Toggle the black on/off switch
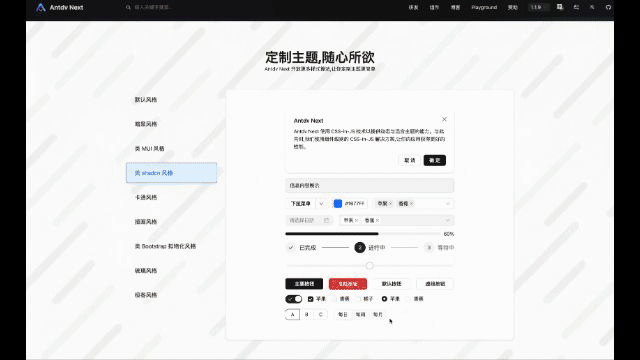 point(293,299)
